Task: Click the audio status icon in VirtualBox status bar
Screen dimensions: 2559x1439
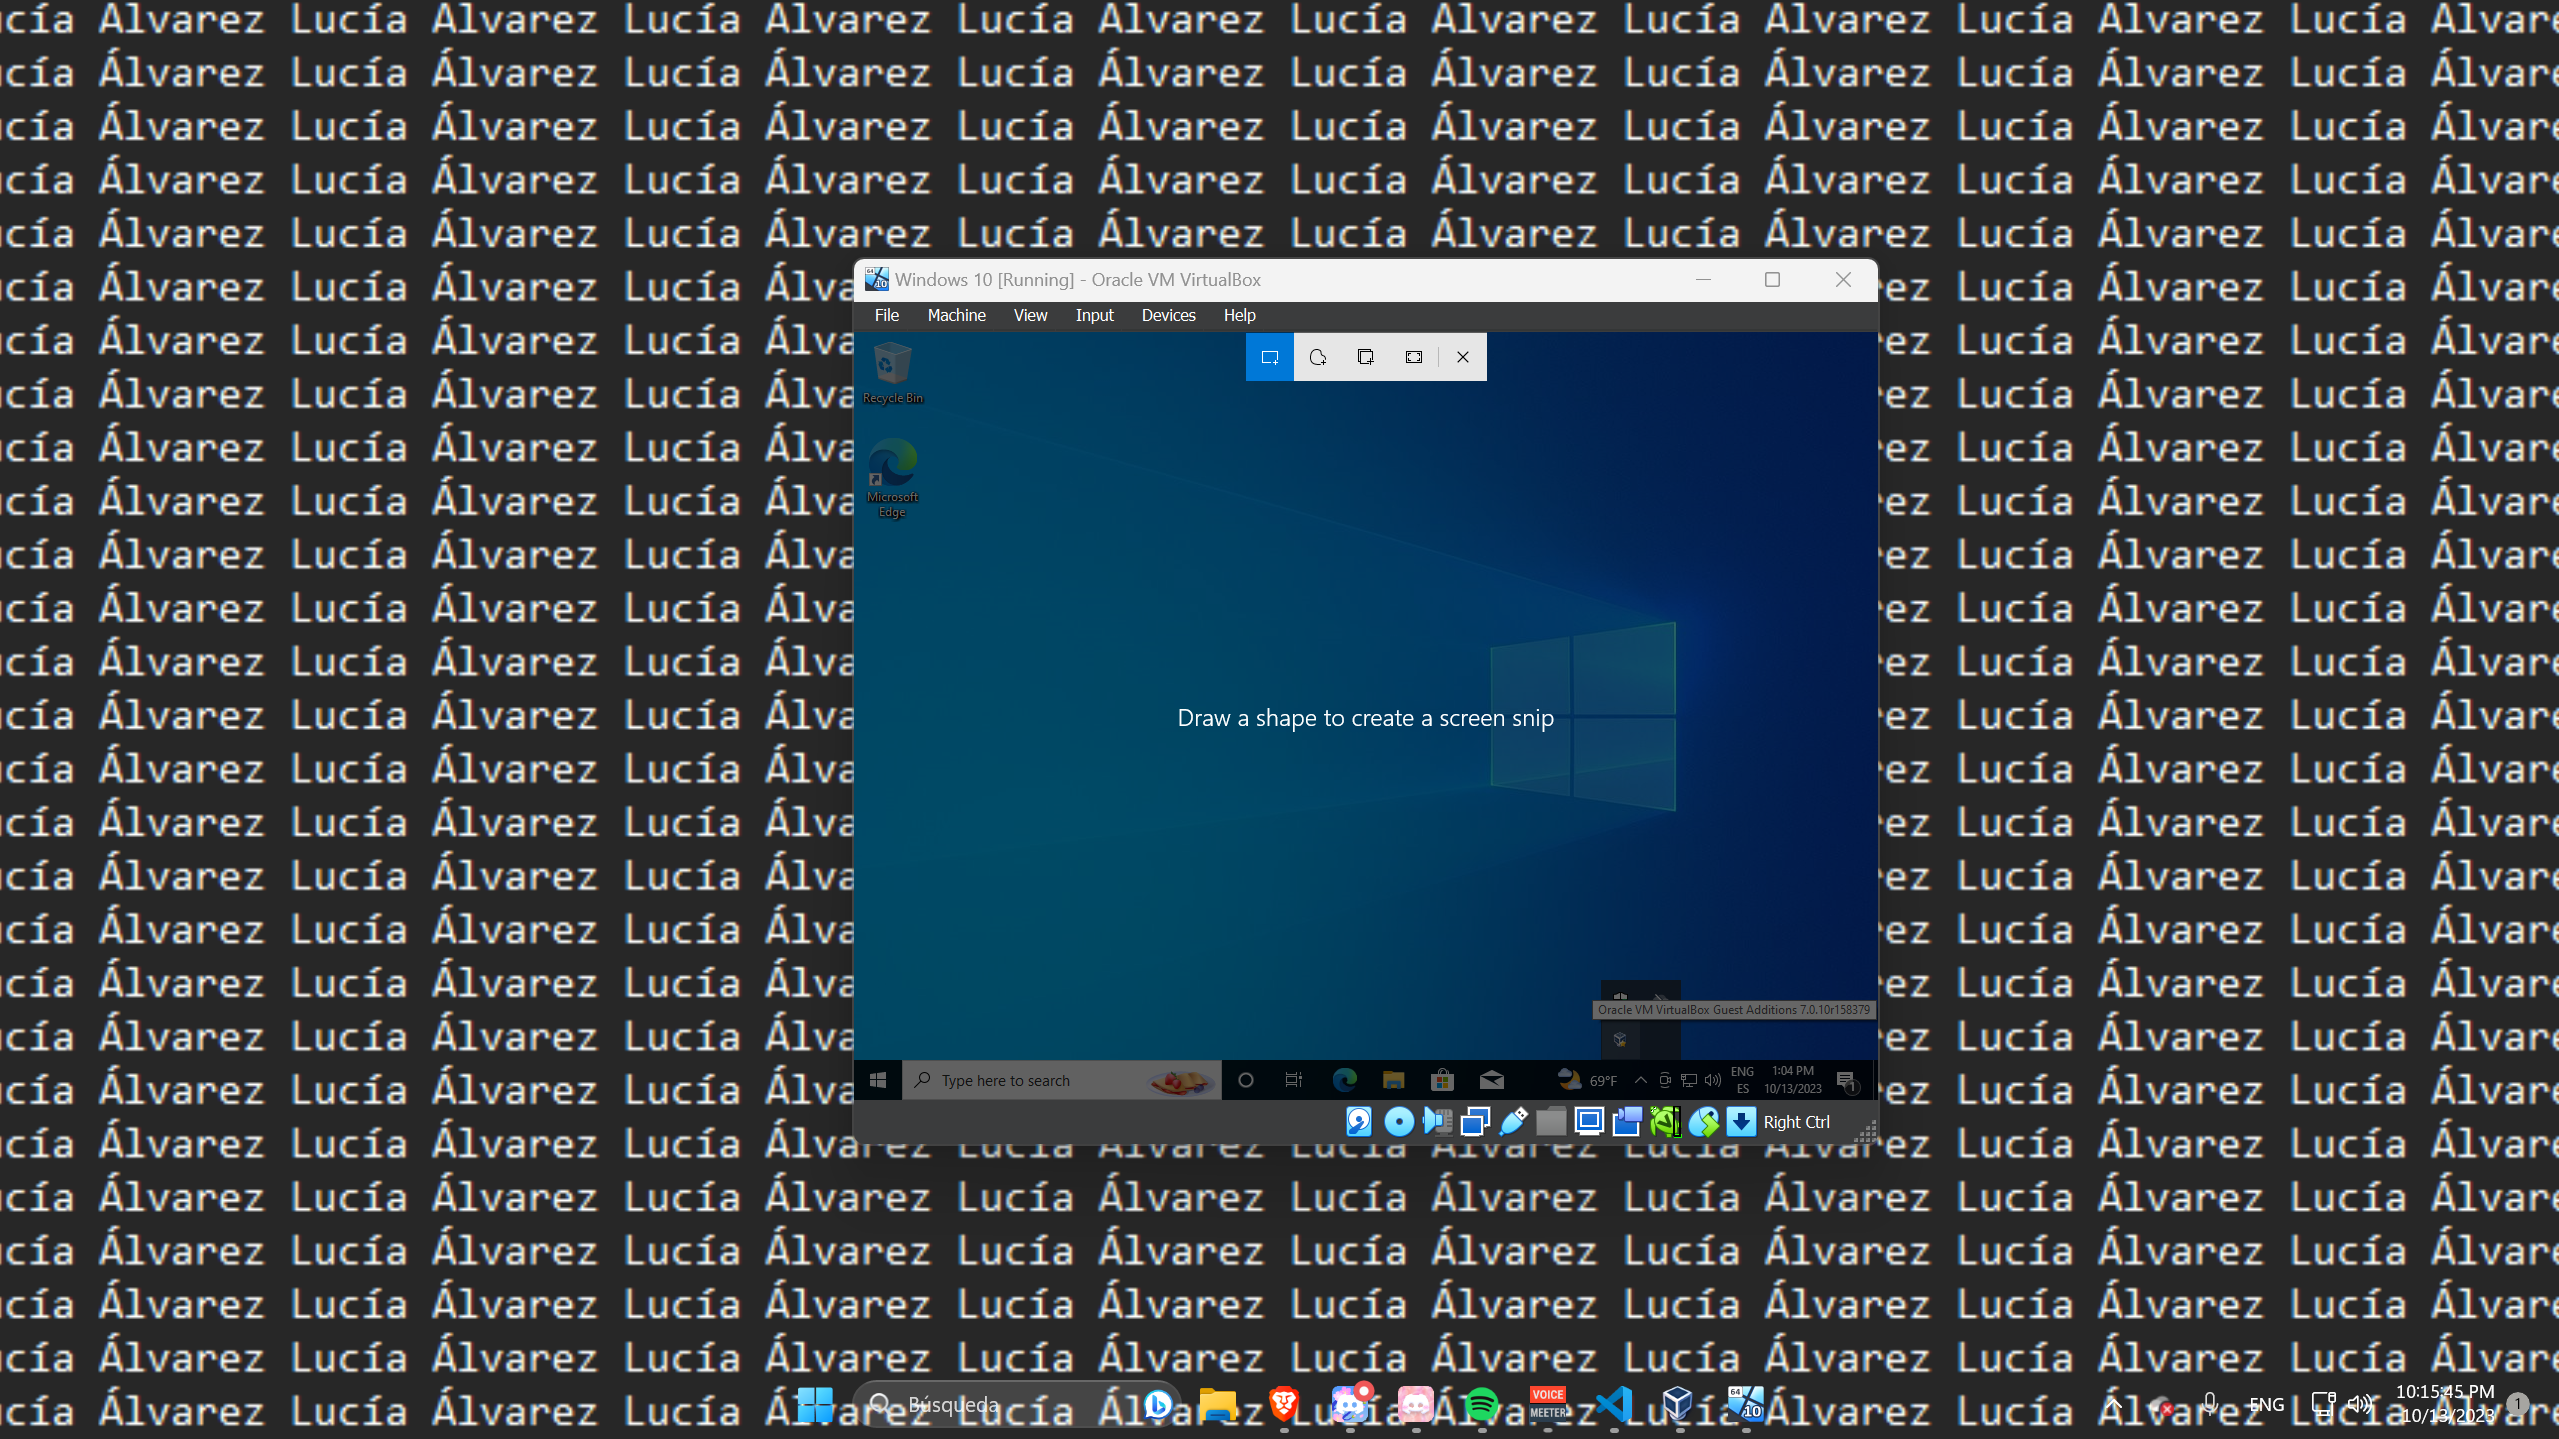Action: point(1437,1122)
